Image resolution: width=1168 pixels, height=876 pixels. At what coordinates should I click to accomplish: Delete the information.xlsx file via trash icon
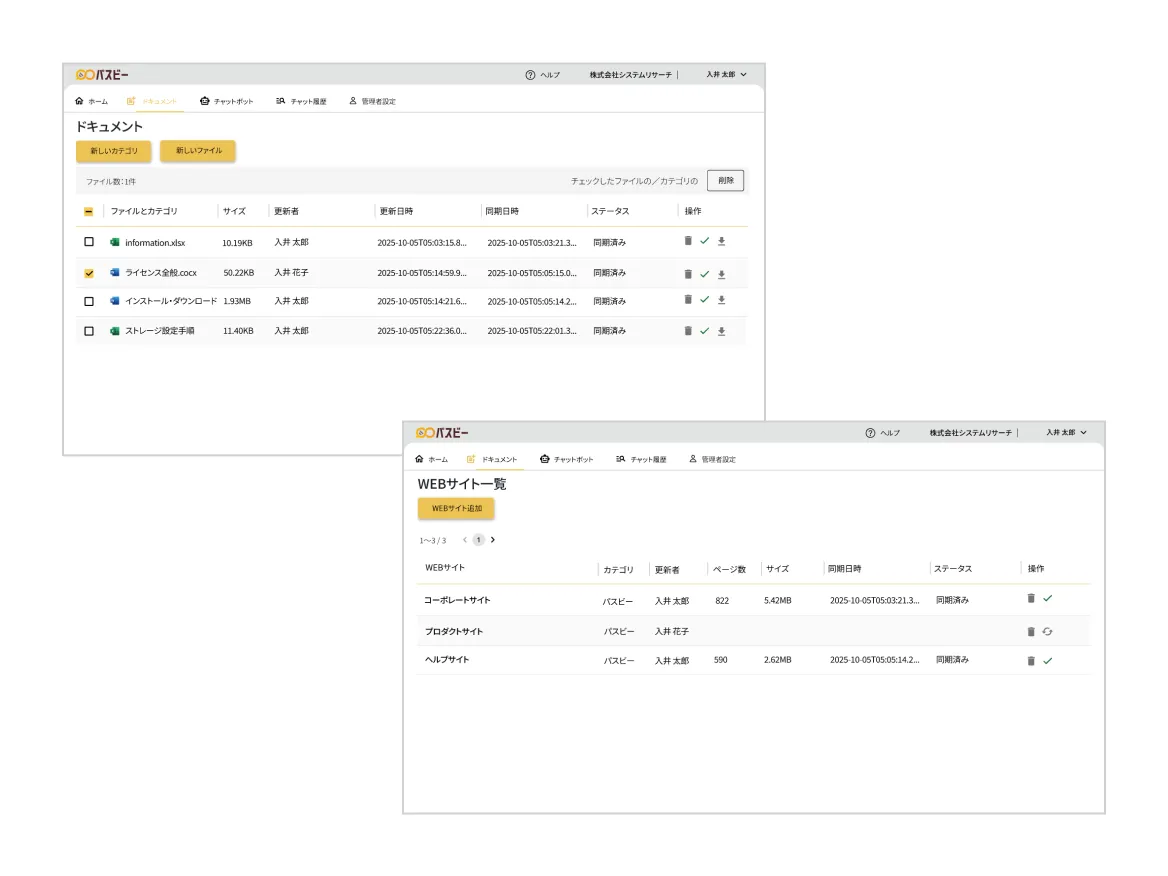688,241
